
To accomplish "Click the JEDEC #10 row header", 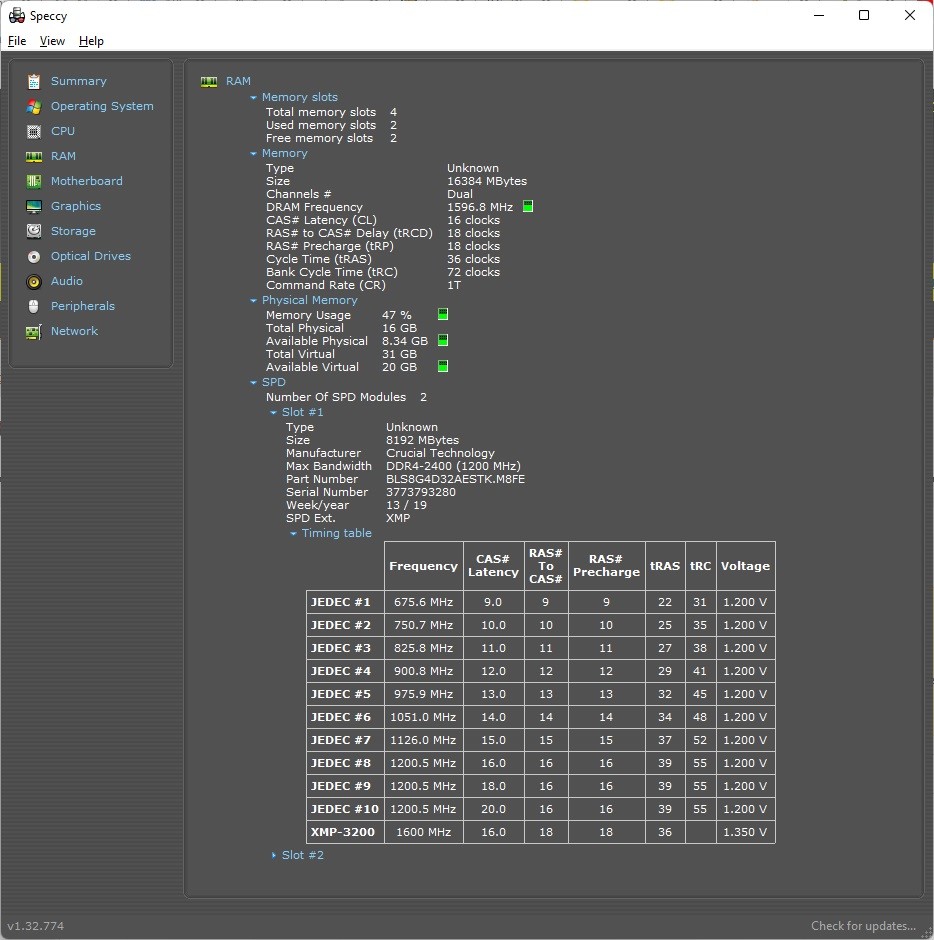I will [345, 809].
